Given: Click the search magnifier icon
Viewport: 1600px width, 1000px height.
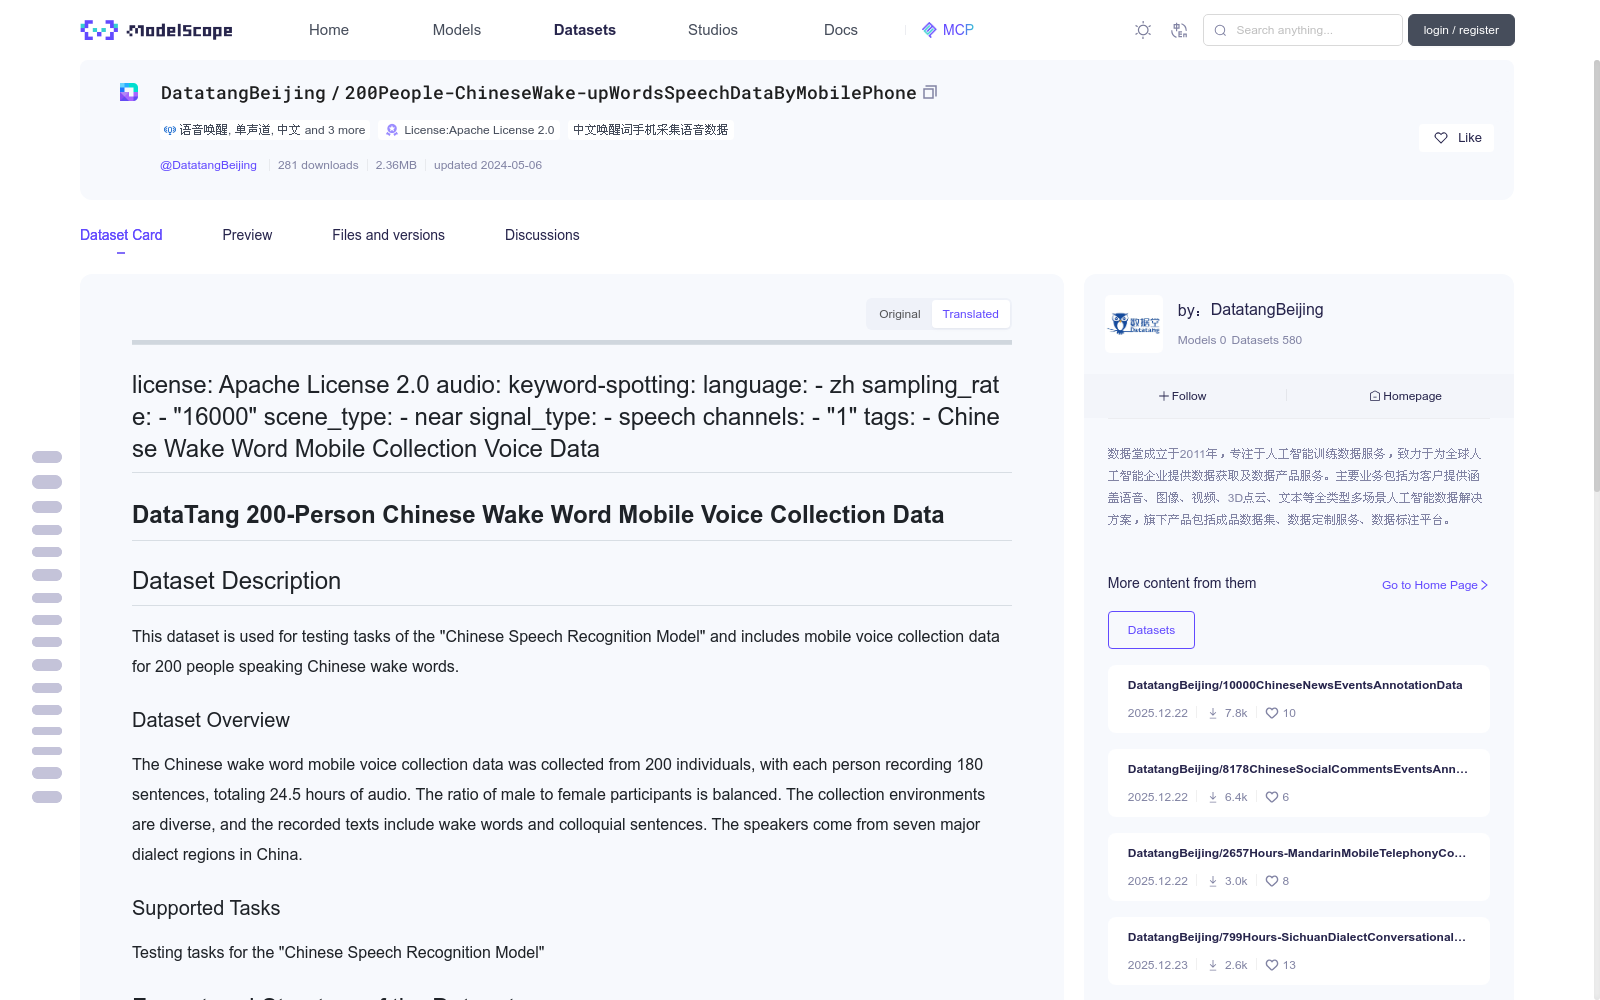Looking at the screenshot, I should [x=1220, y=30].
